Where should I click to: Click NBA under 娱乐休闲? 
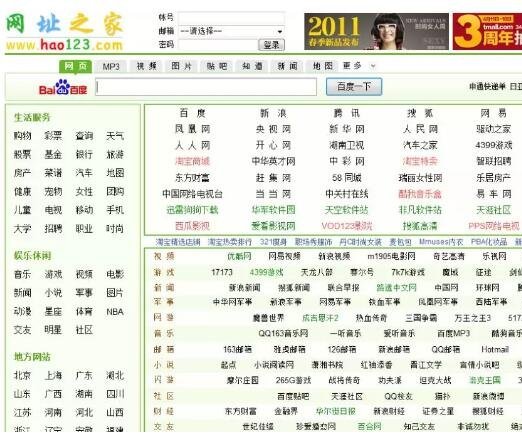click(x=115, y=312)
